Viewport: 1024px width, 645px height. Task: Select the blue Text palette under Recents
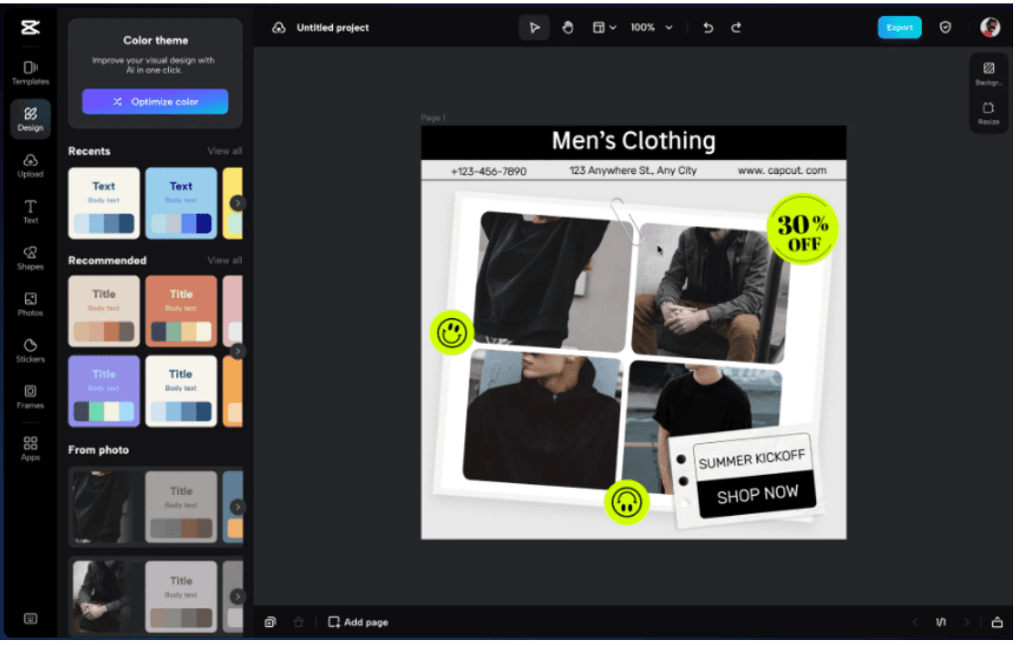181,203
